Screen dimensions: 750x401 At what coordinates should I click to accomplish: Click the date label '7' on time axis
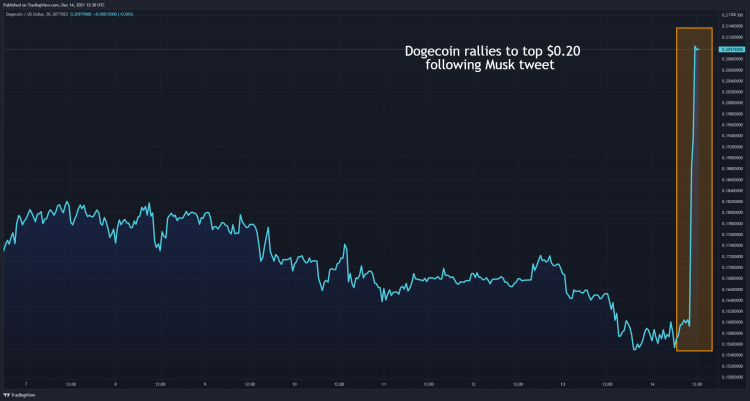point(26,384)
